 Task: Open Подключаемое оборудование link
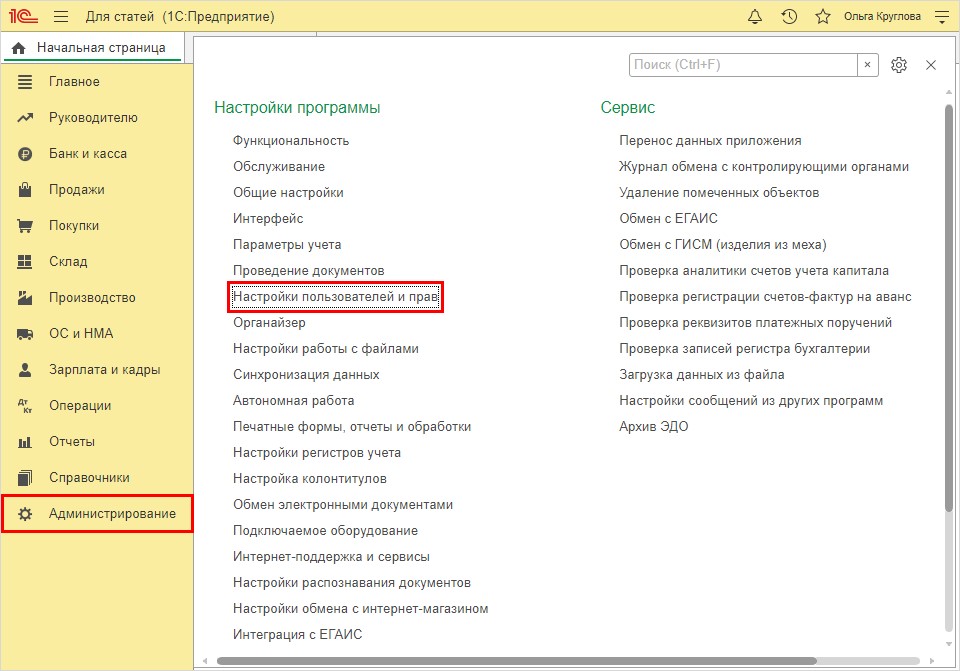tap(326, 531)
